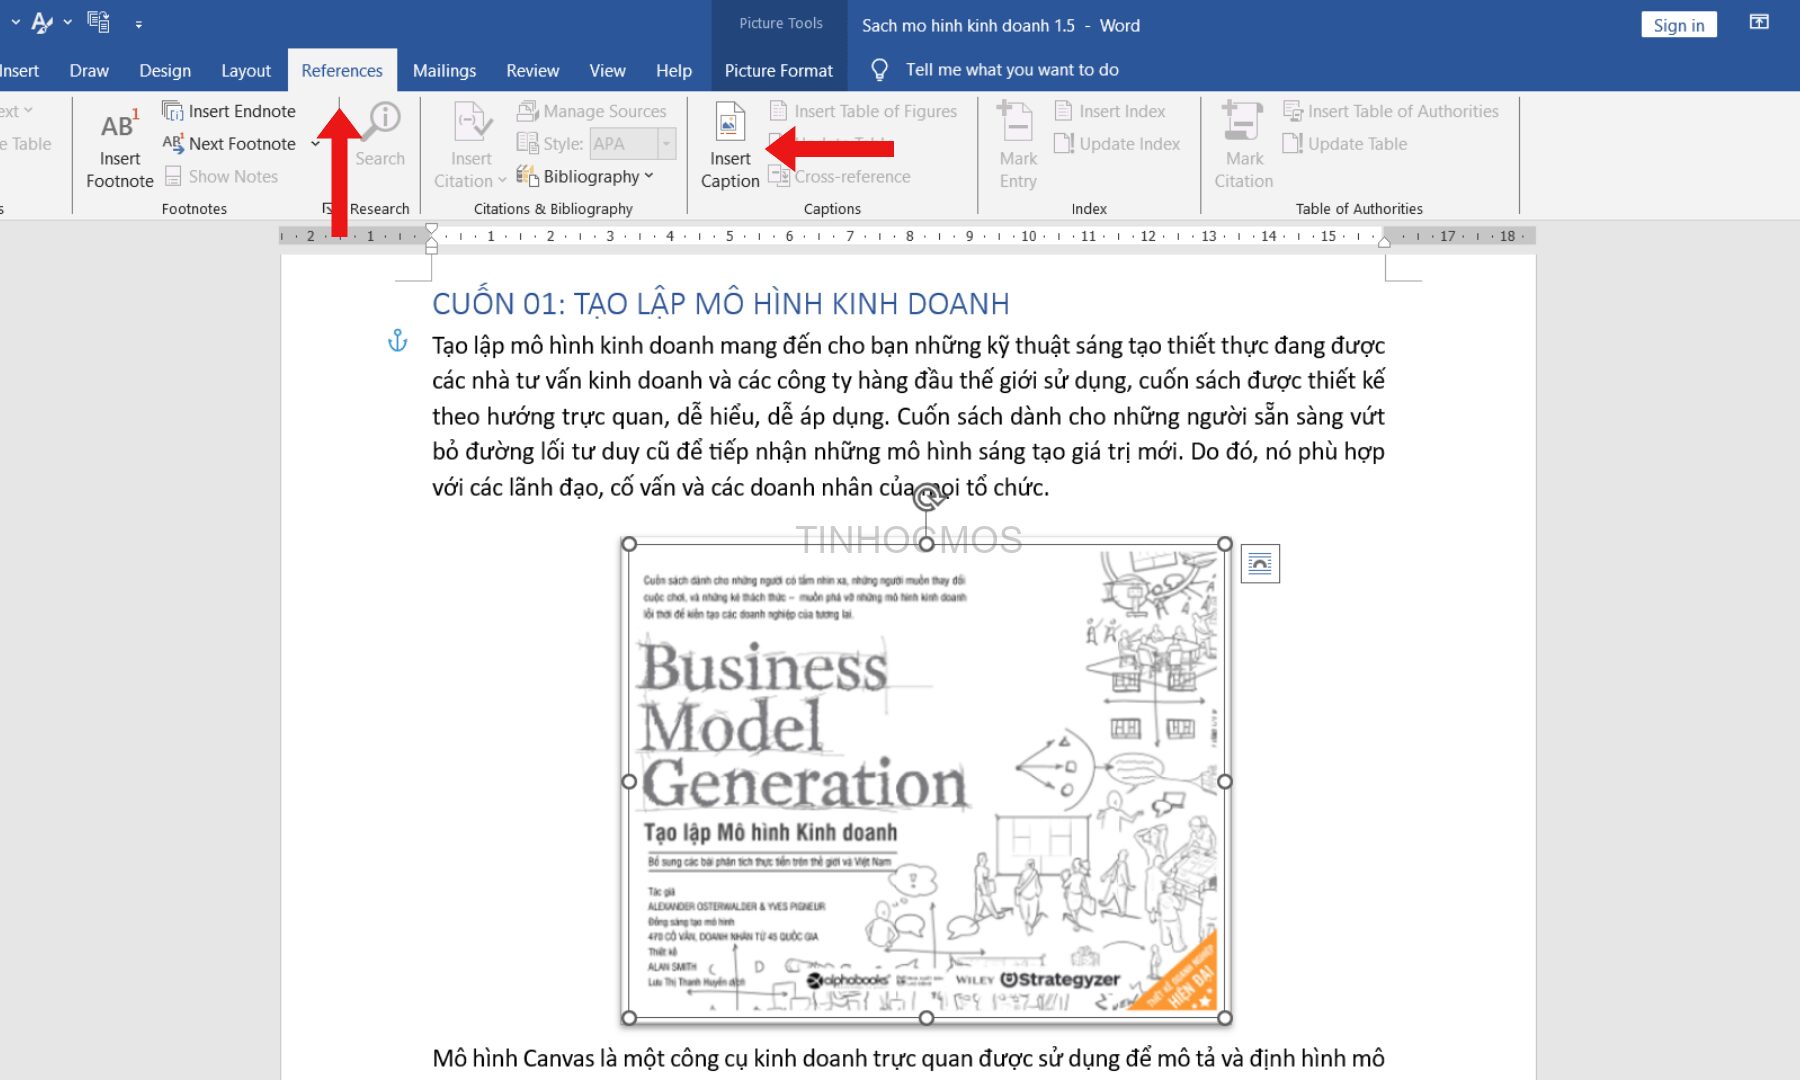1800x1080 pixels.
Task: Click the Cross-reference button
Action: 840,176
